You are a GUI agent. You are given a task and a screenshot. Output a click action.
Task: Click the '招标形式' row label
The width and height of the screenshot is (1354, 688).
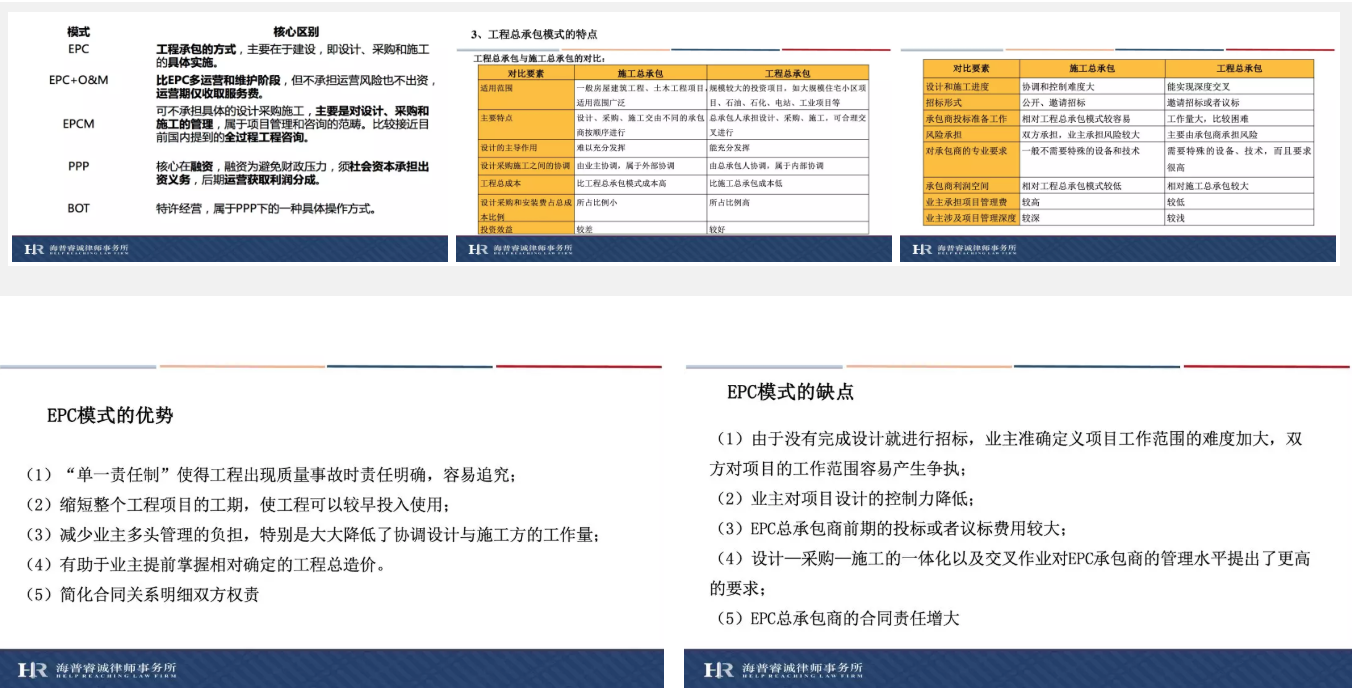[x=942, y=103]
